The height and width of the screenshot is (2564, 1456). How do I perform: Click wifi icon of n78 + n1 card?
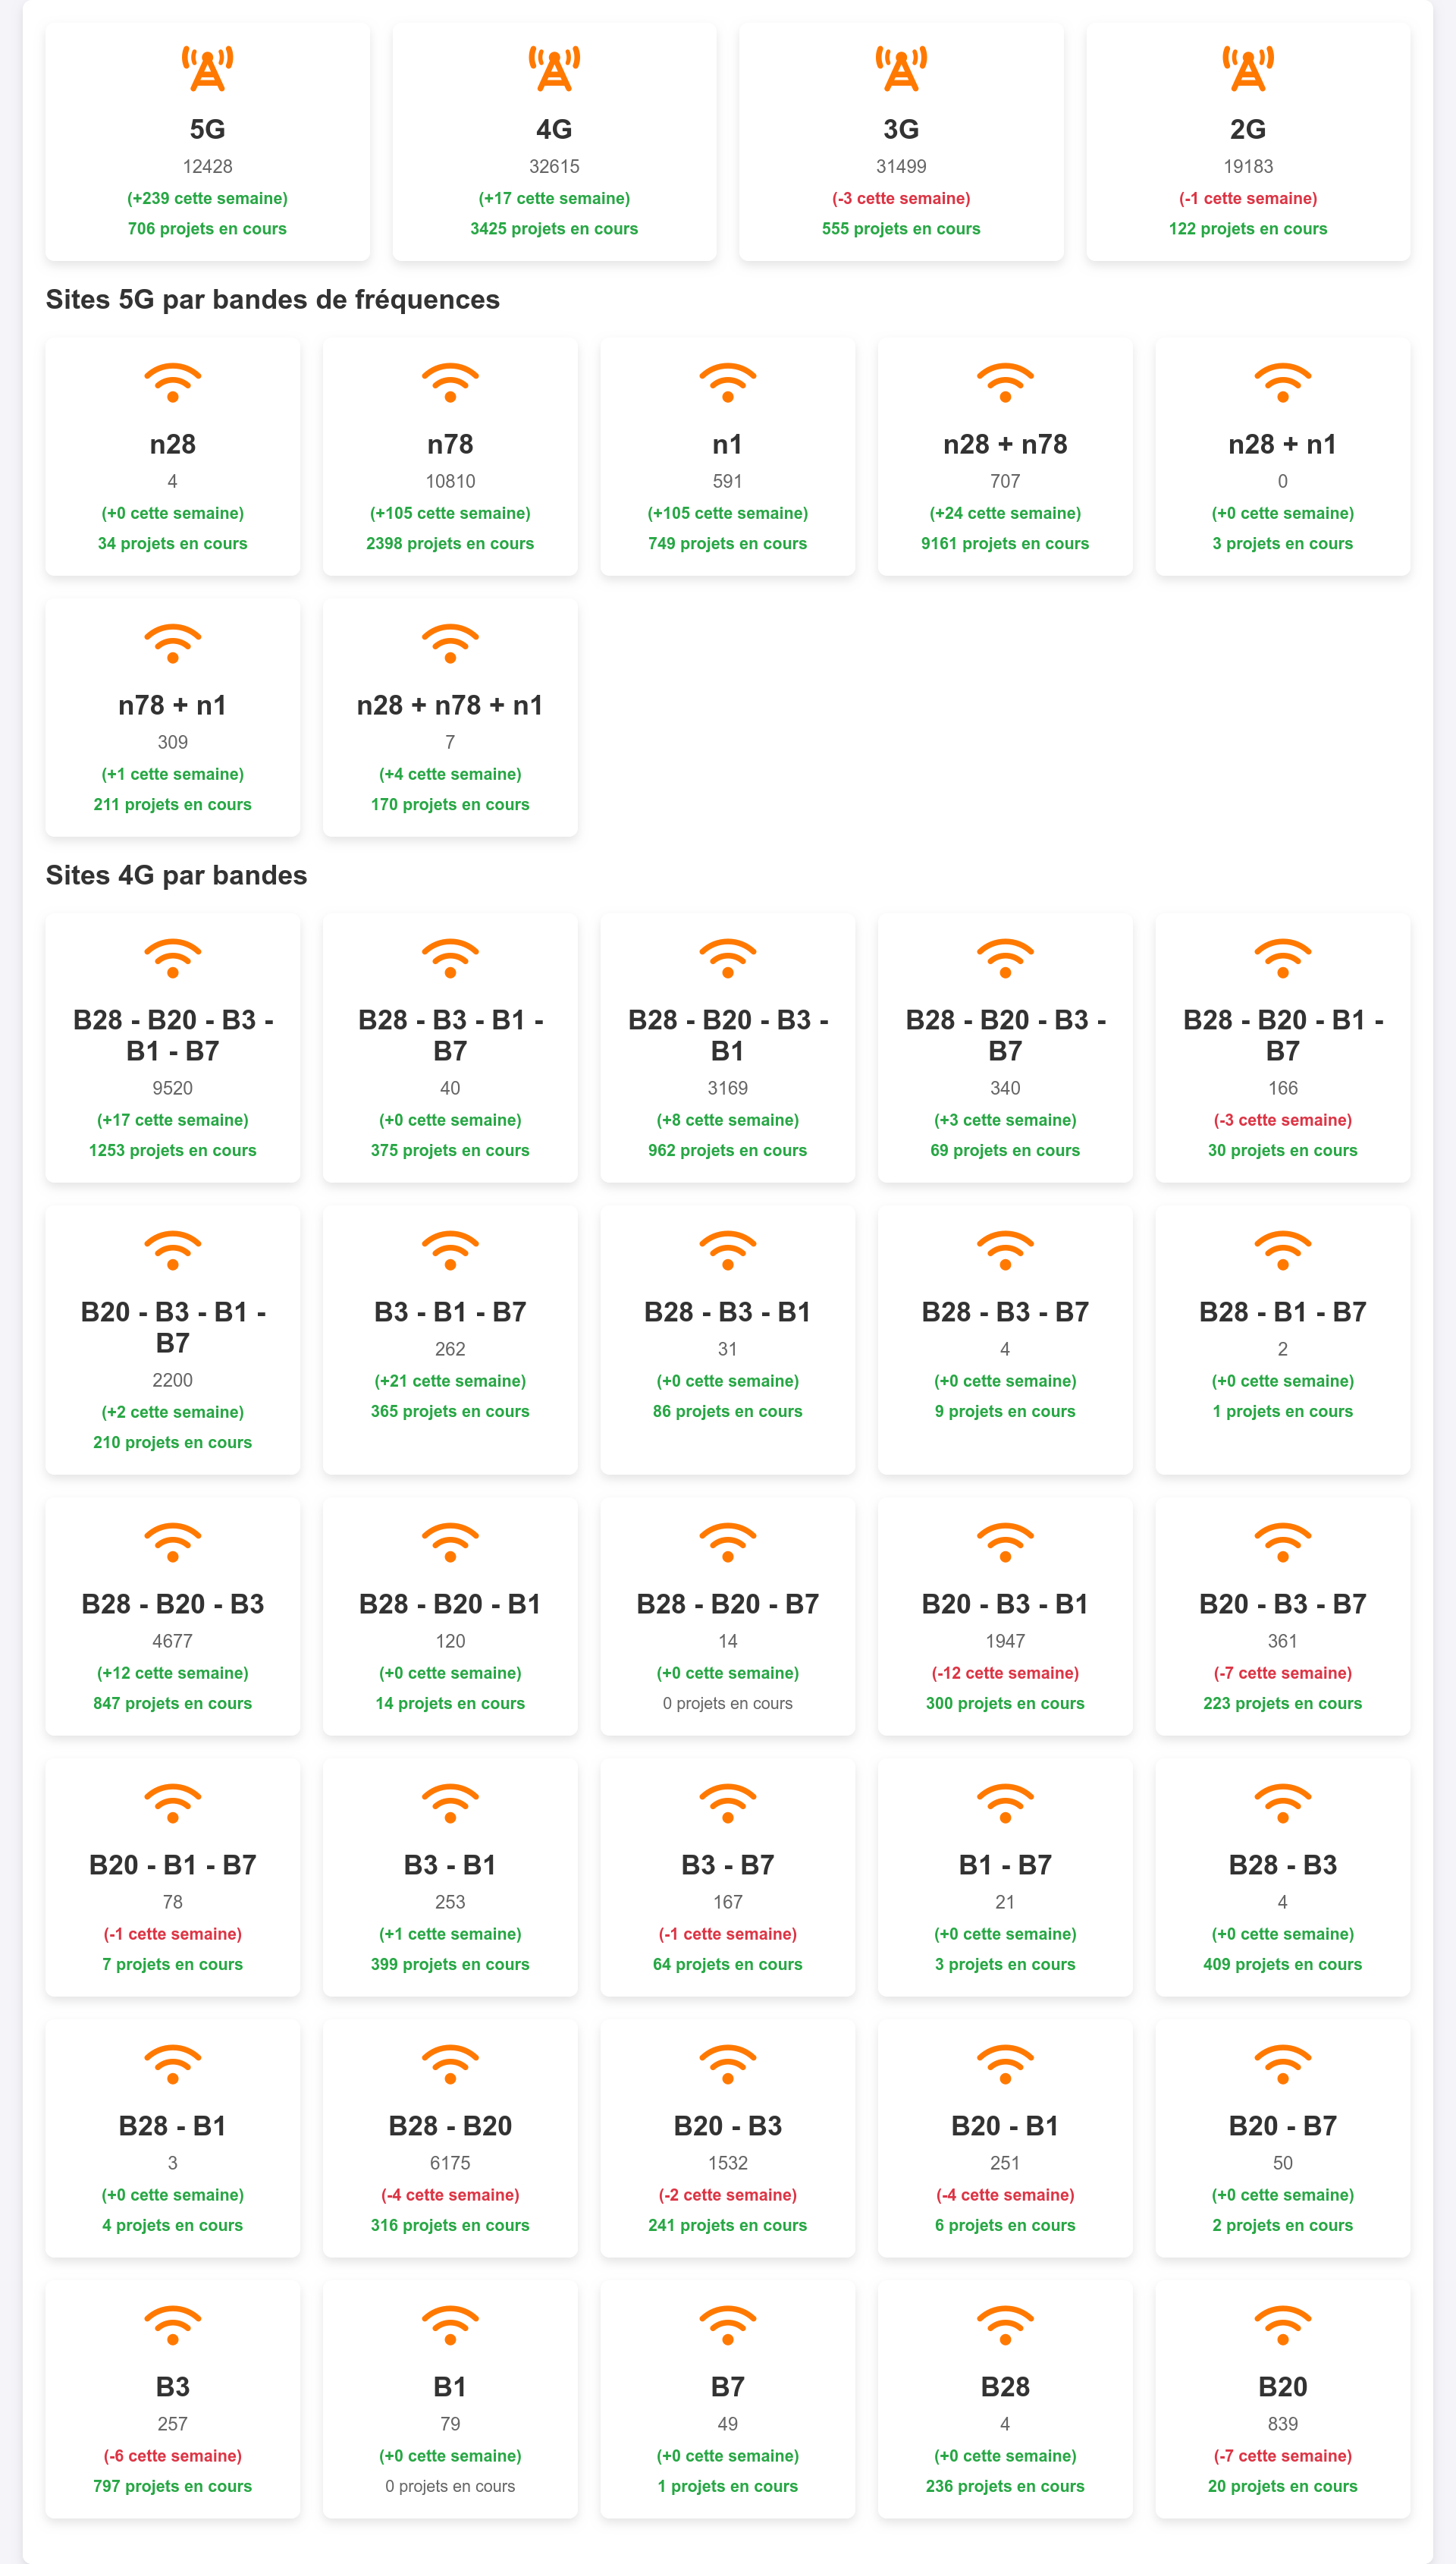coord(173,644)
